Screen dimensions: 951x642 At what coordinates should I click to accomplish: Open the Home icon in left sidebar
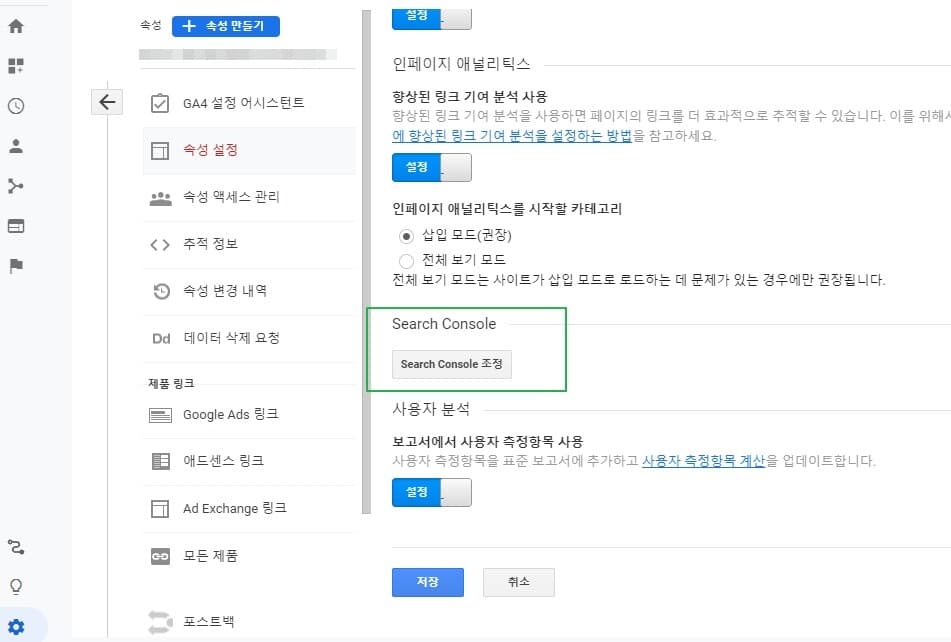click(16, 26)
